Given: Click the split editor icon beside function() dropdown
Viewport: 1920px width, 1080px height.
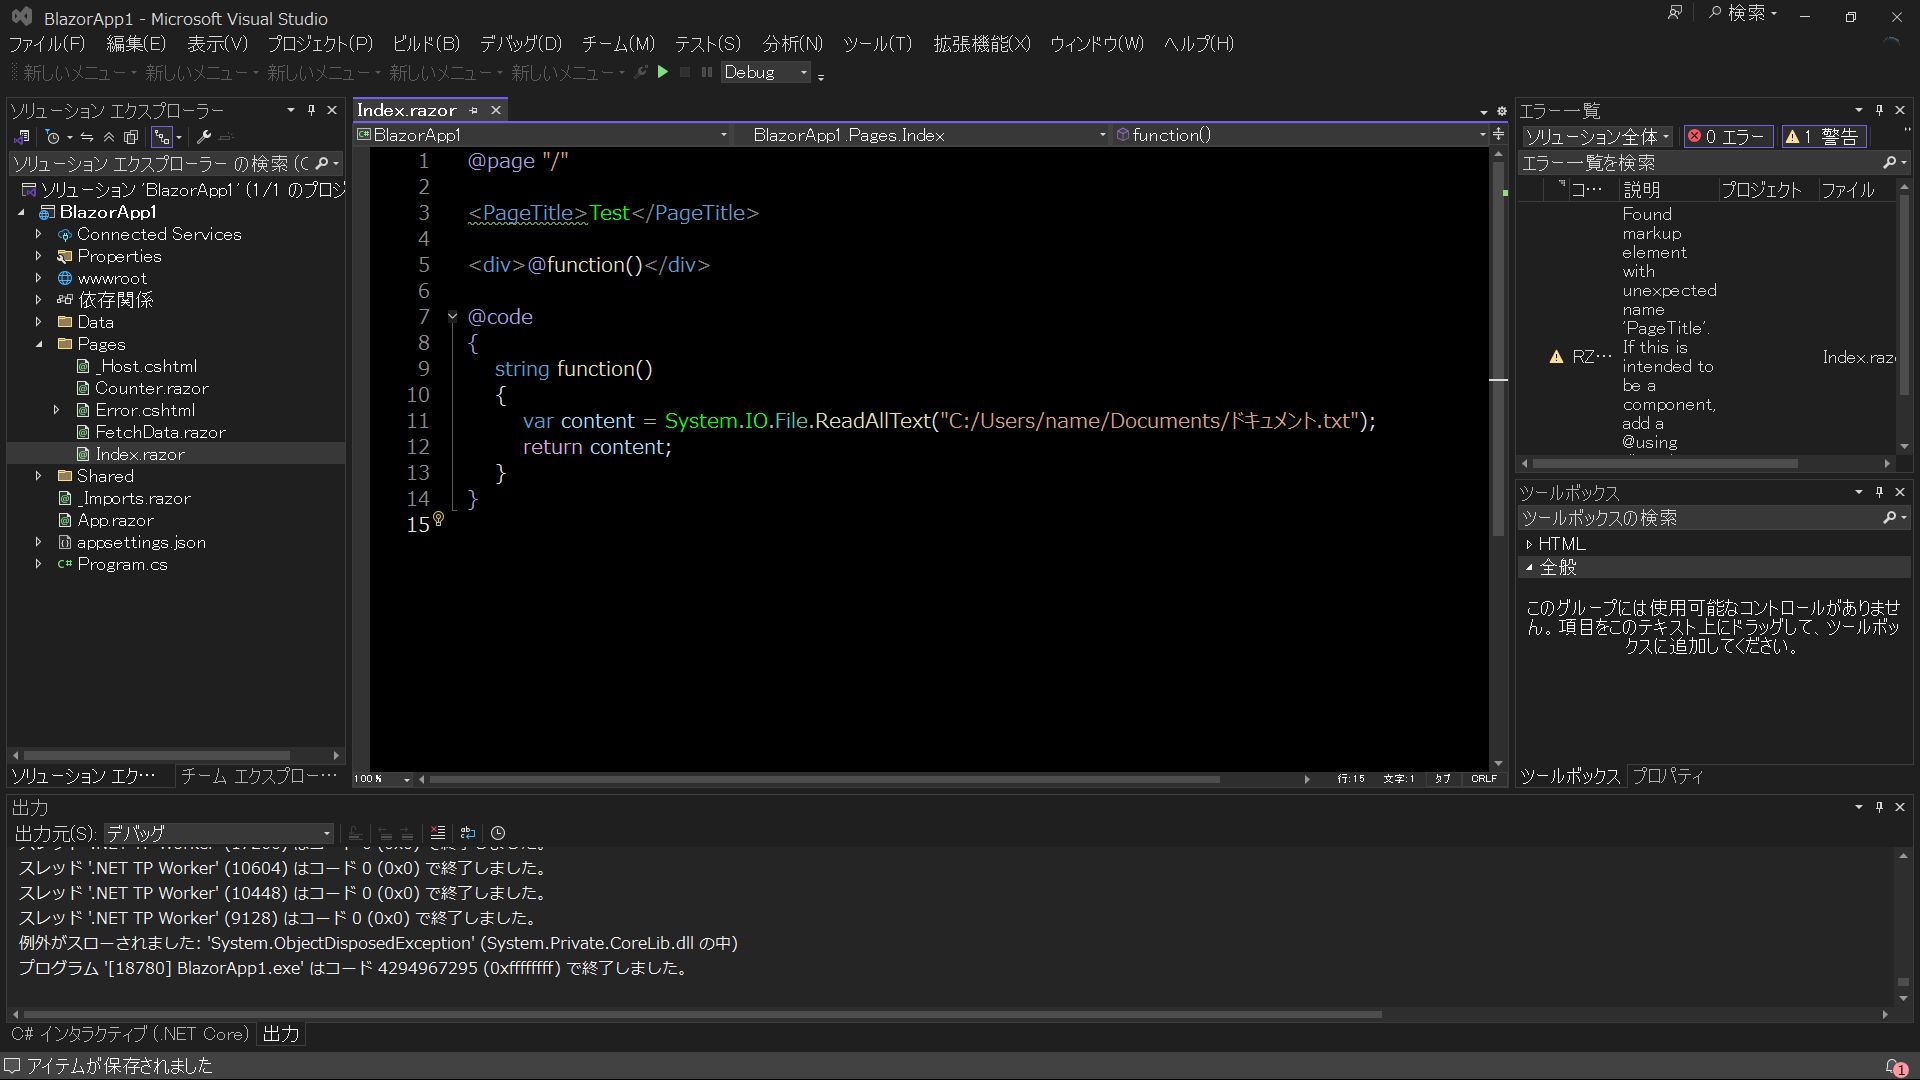Looking at the screenshot, I should coord(1498,134).
